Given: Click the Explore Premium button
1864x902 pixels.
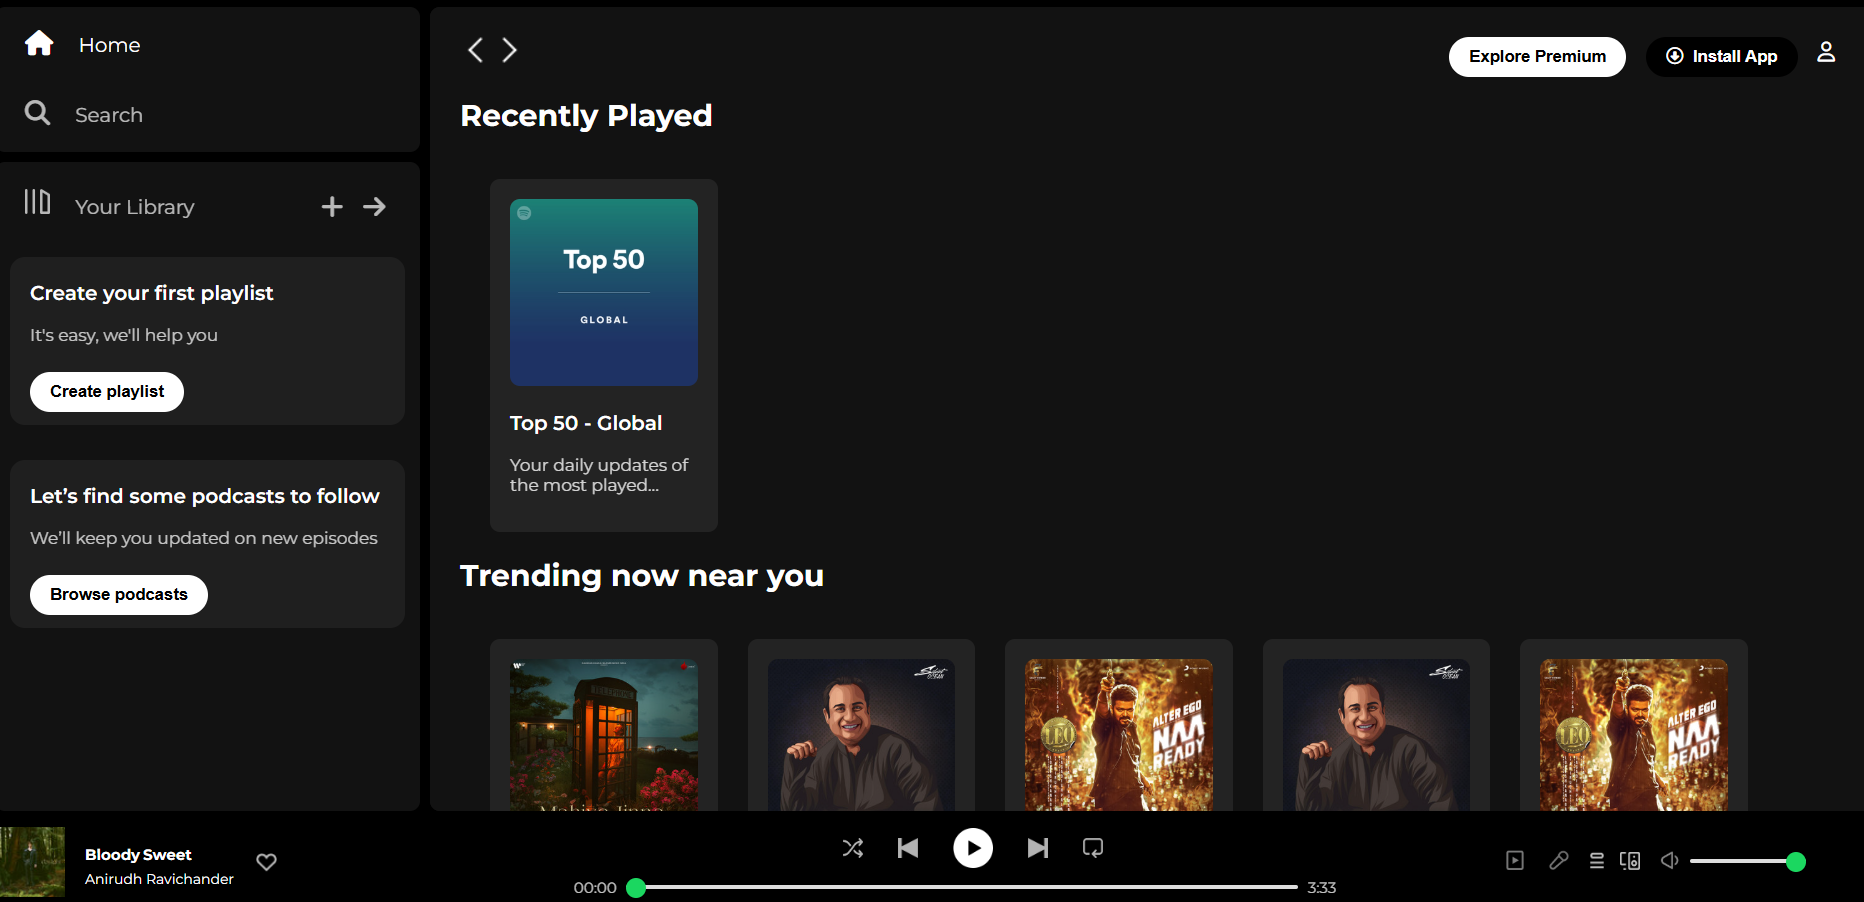Looking at the screenshot, I should [1537, 57].
